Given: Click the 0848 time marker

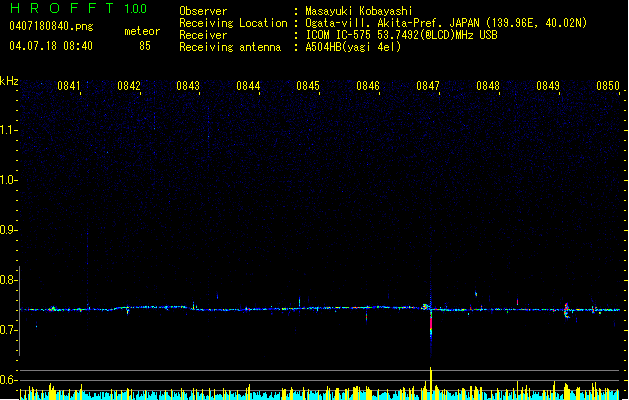Looking at the screenshot, I should [488, 86].
